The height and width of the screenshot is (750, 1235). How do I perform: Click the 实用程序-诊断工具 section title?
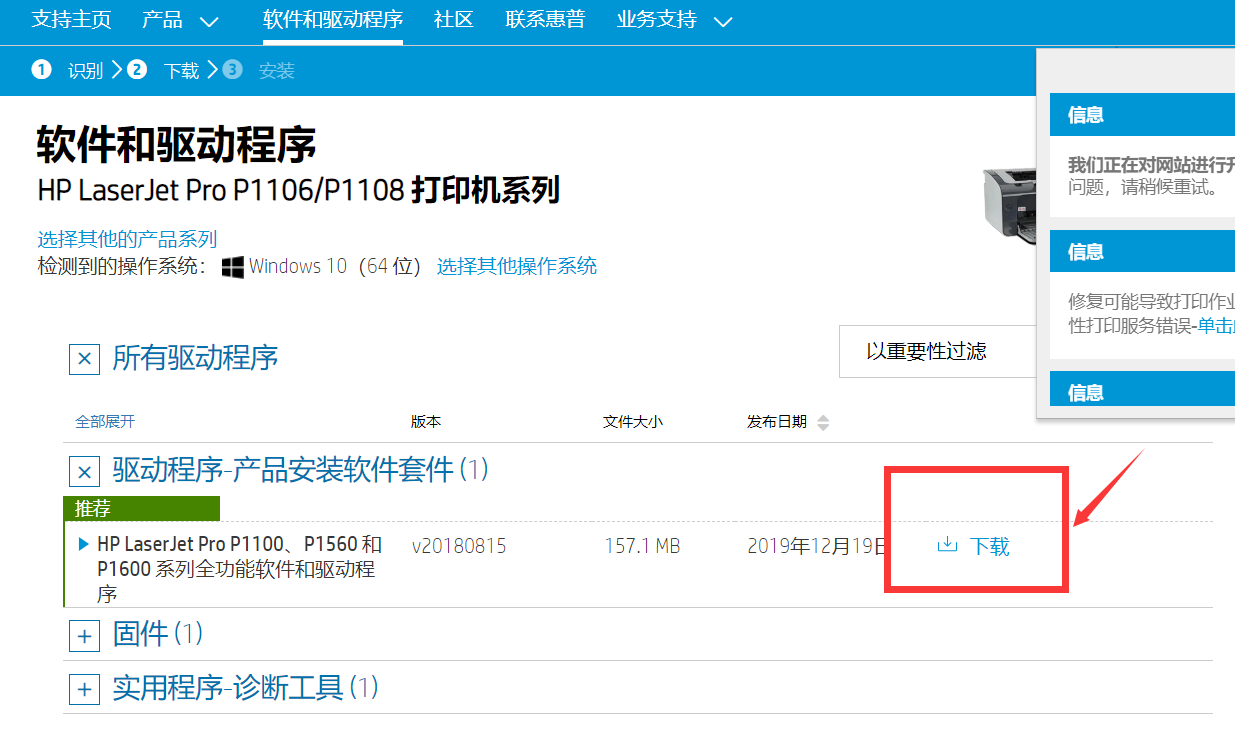(x=245, y=687)
